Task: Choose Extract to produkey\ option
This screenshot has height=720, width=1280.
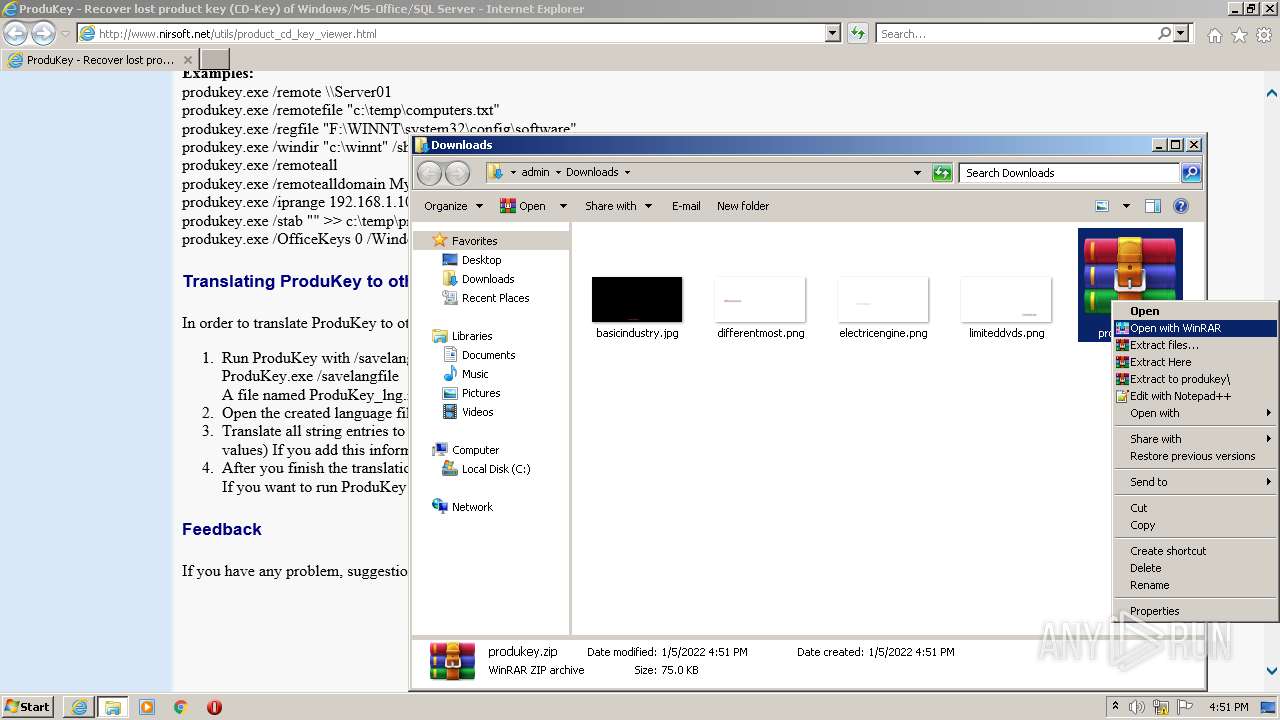Action: pyautogui.click(x=1196, y=379)
